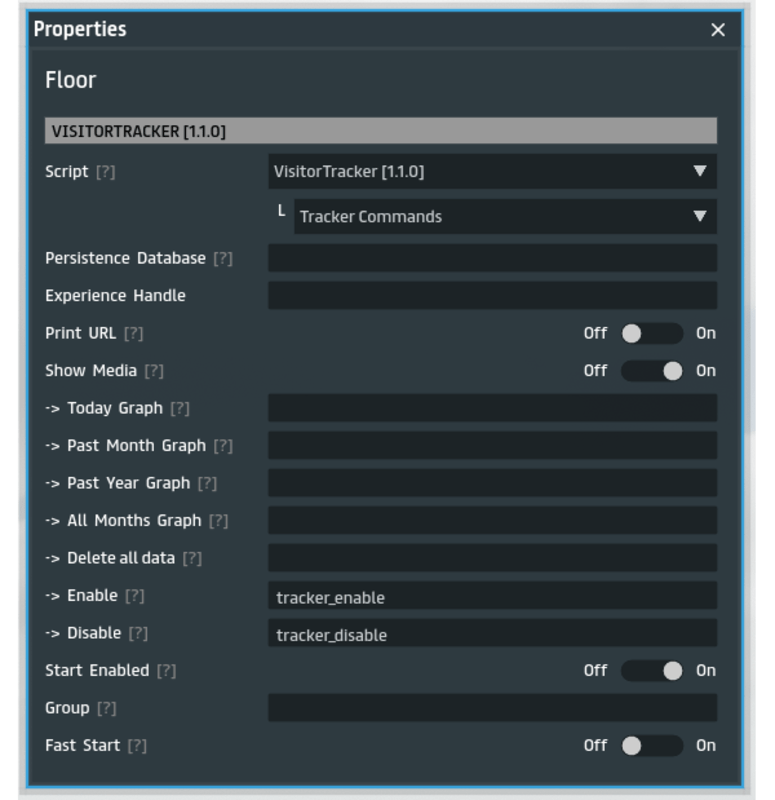Turn off the Show Media switch
The width and height of the screenshot is (775, 800).
click(x=651, y=371)
